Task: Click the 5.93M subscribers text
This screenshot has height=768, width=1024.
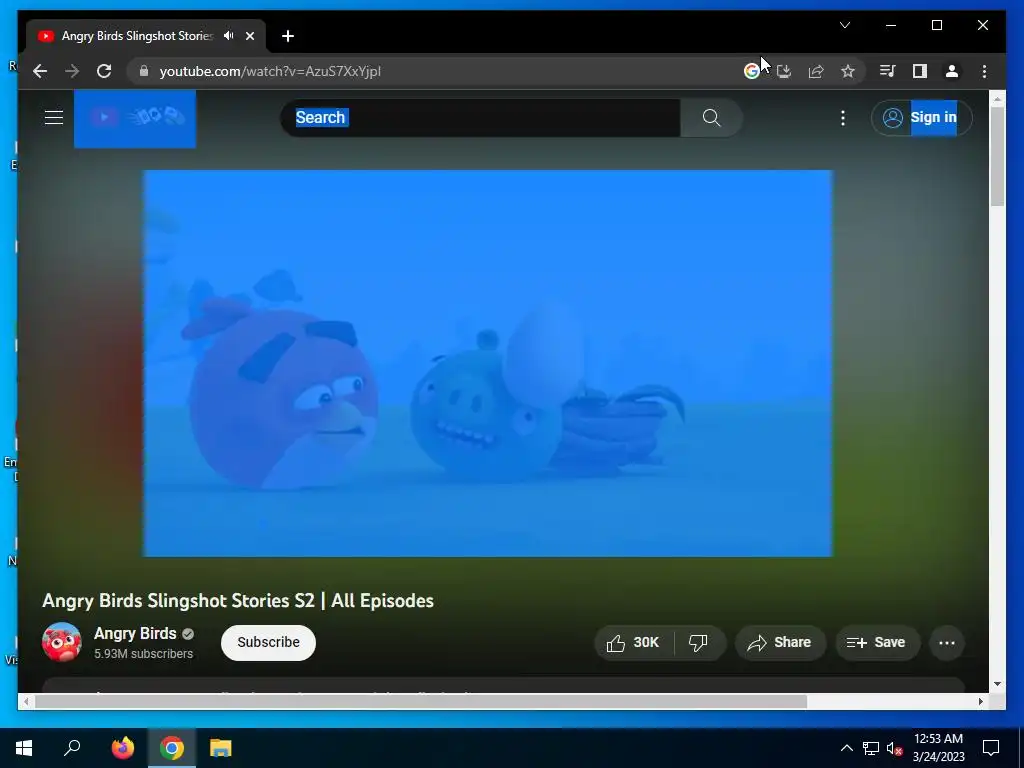Action: tap(144, 654)
